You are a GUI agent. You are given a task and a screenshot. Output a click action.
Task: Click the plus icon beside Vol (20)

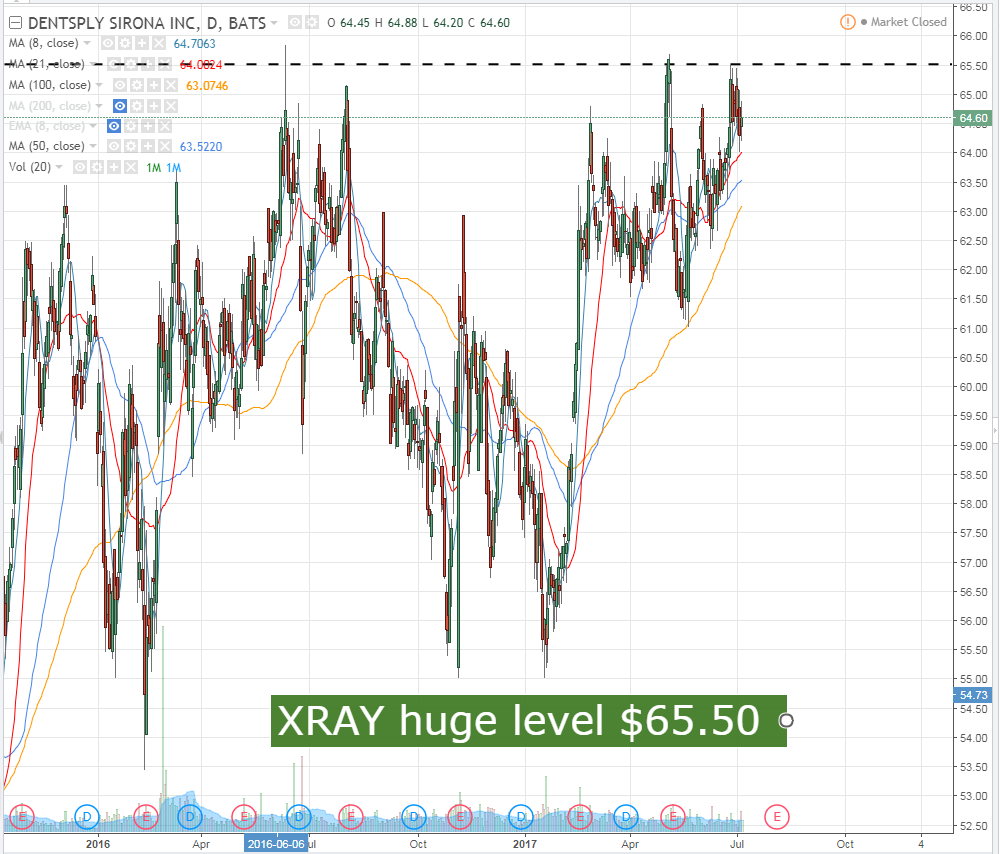[114, 167]
